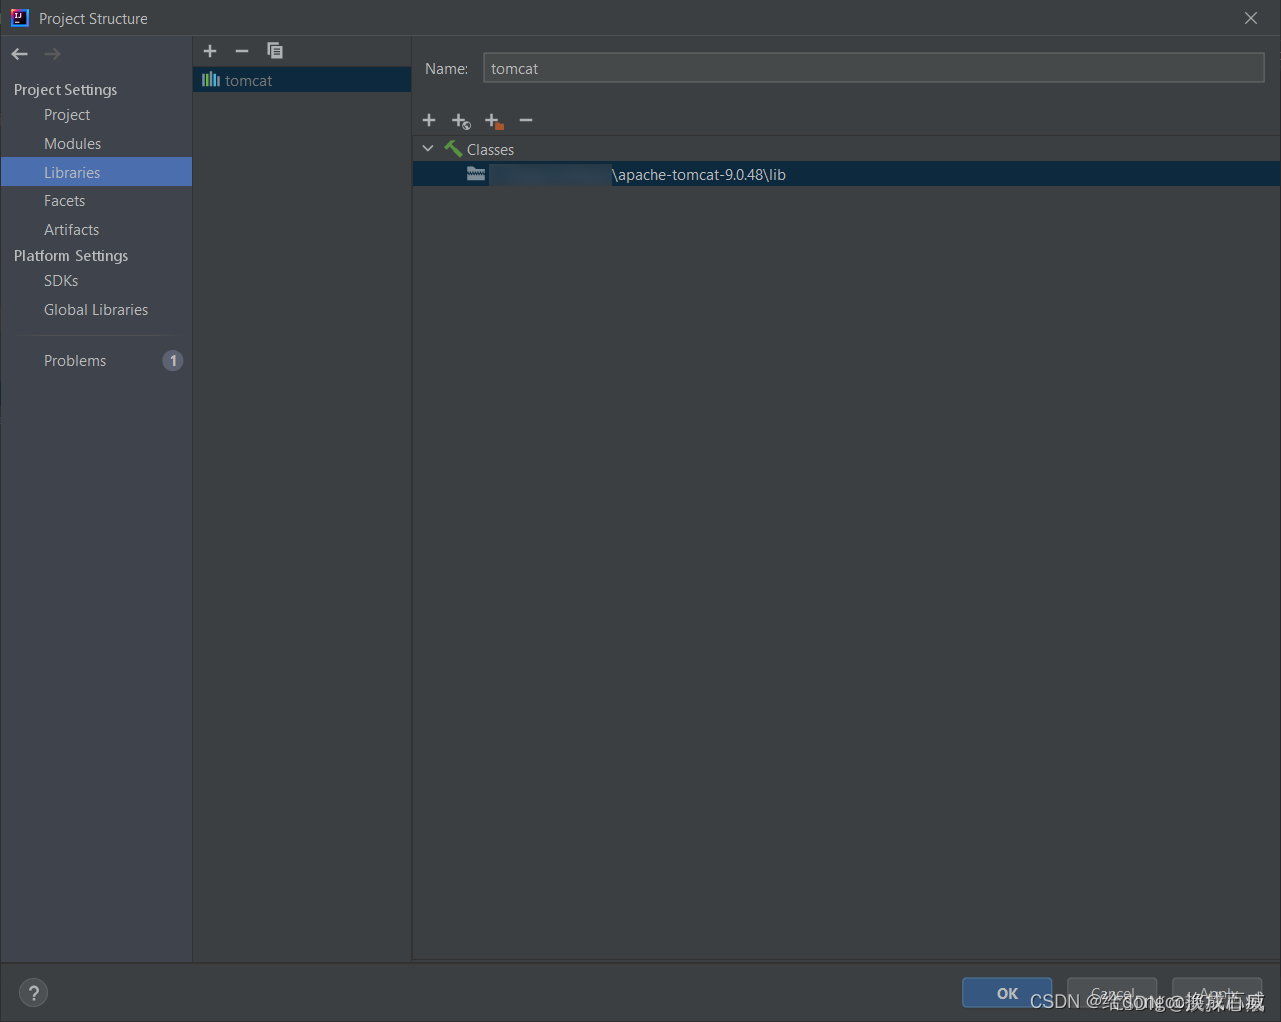Collapse the Classes tree node
This screenshot has width=1281, height=1022.
pyautogui.click(x=428, y=149)
